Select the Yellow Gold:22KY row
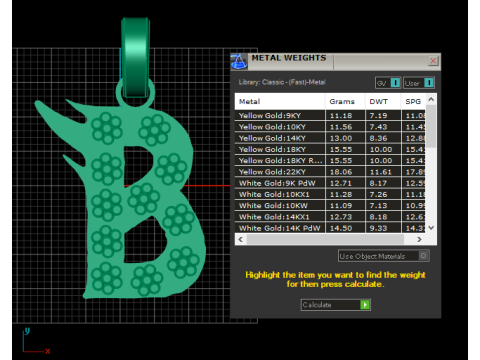 pyautogui.click(x=330, y=172)
